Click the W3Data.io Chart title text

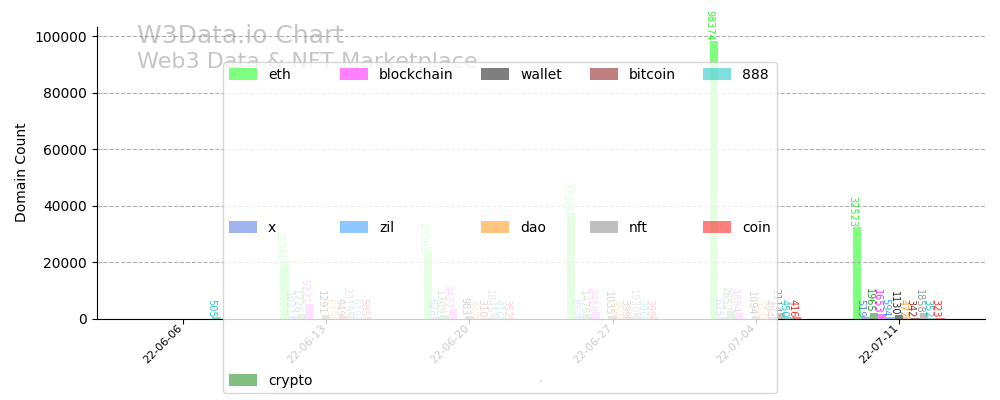[x=240, y=36]
